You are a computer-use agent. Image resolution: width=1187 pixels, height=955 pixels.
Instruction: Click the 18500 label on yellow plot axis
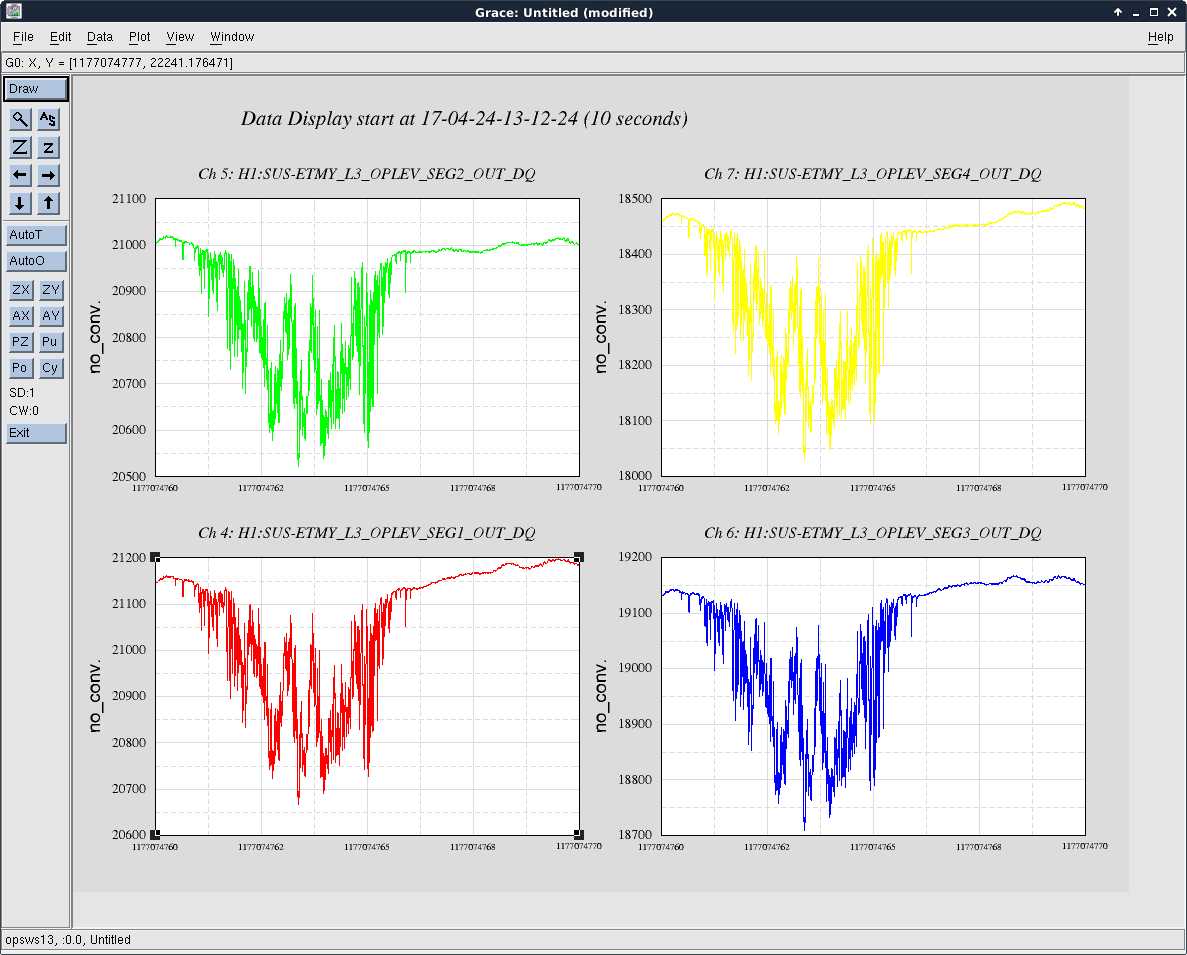(634, 198)
